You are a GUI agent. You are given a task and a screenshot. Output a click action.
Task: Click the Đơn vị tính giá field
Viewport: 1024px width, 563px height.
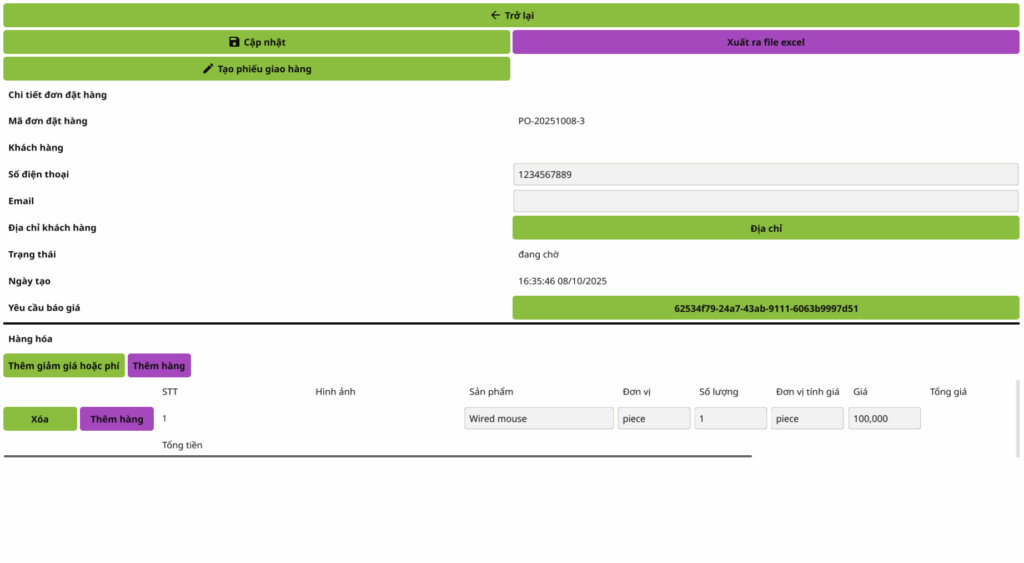(x=807, y=419)
